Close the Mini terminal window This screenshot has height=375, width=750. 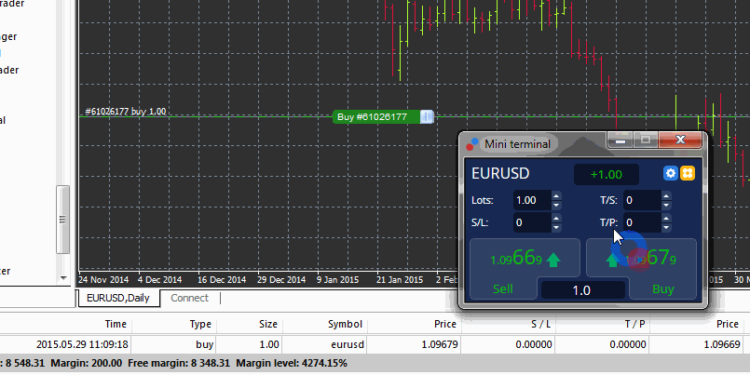click(x=681, y=140)
